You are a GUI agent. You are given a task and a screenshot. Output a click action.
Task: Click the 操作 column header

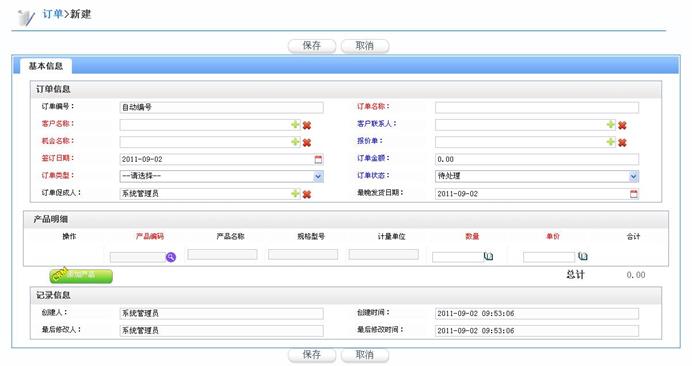pyautogui.click(x=69, y=237)
